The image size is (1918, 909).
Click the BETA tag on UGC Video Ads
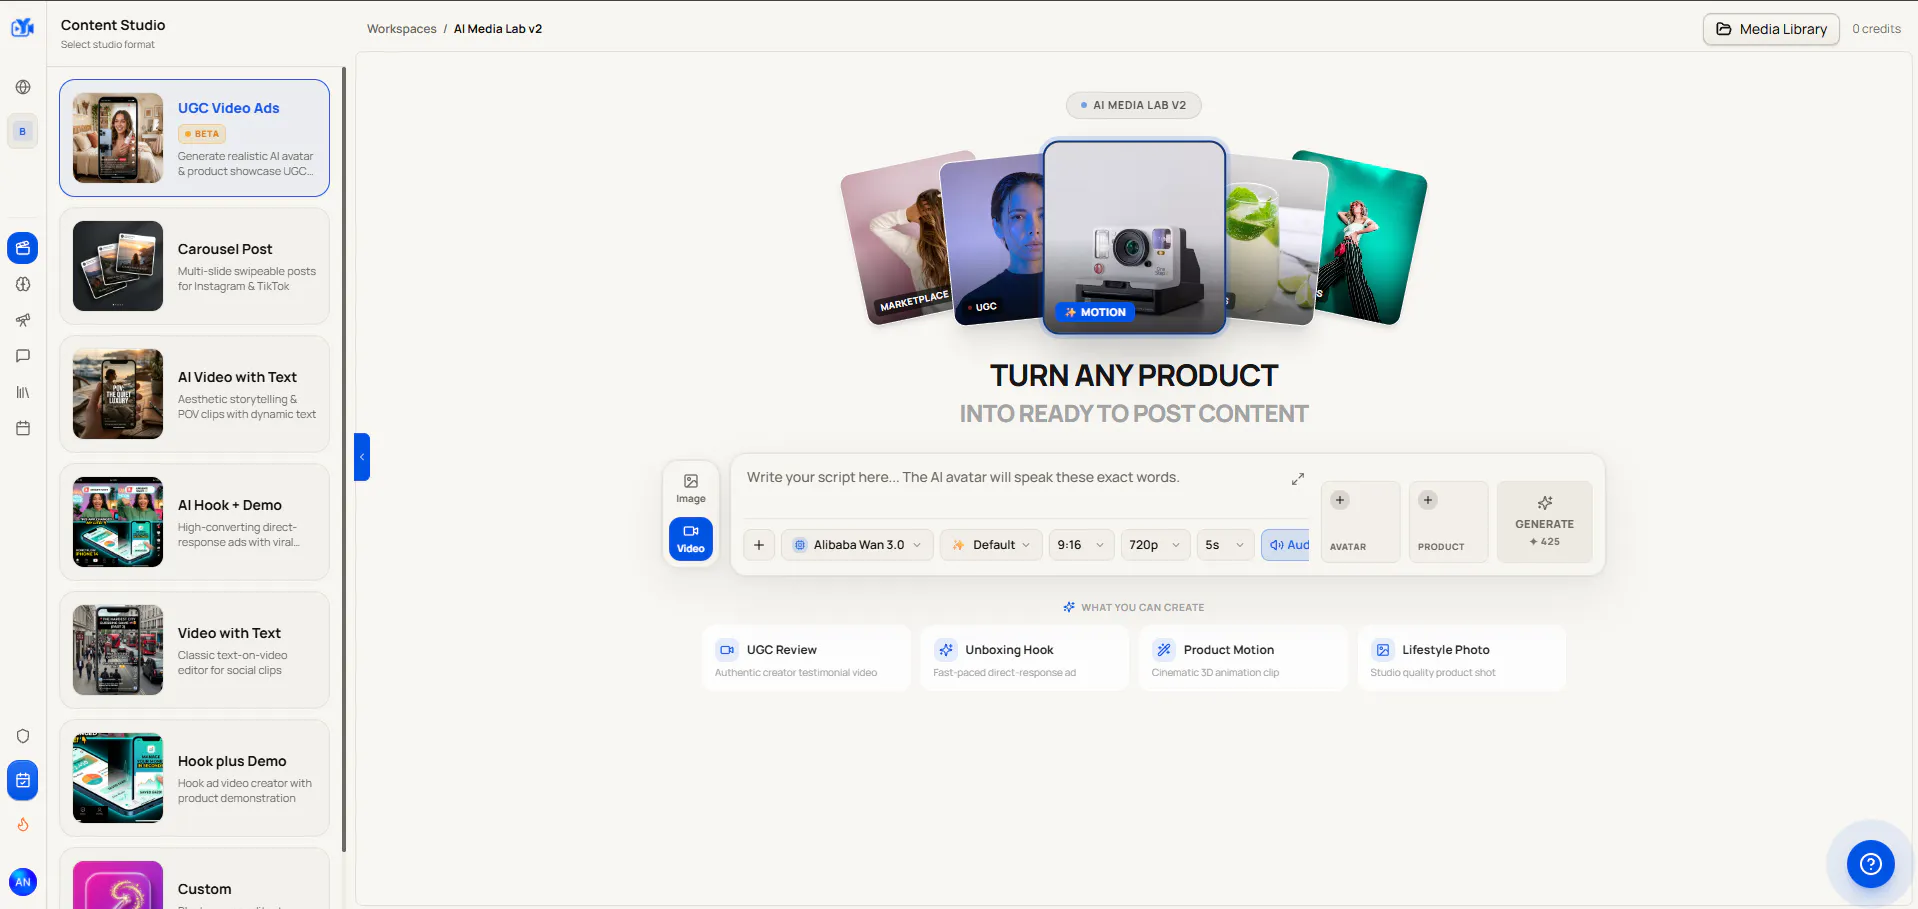click(x=202, y=134)
